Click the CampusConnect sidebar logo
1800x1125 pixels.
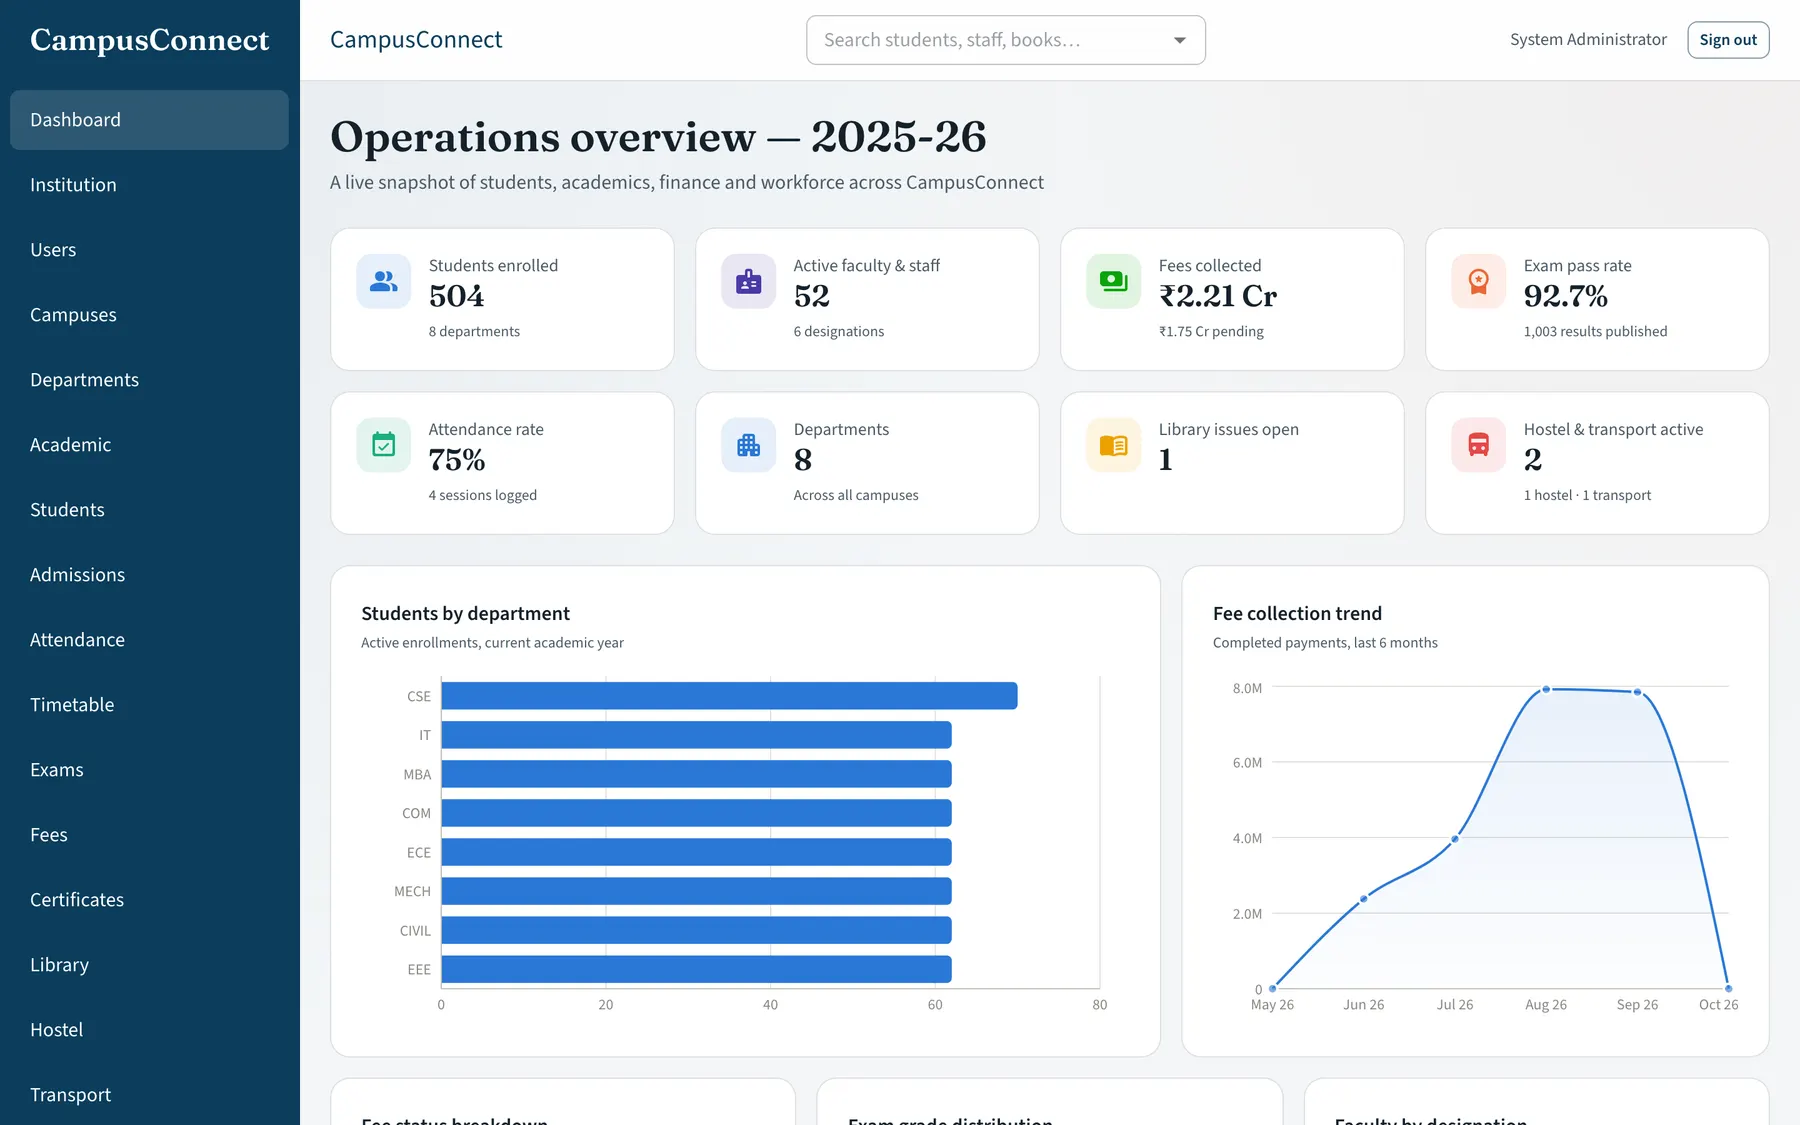[x=150, y=40]
